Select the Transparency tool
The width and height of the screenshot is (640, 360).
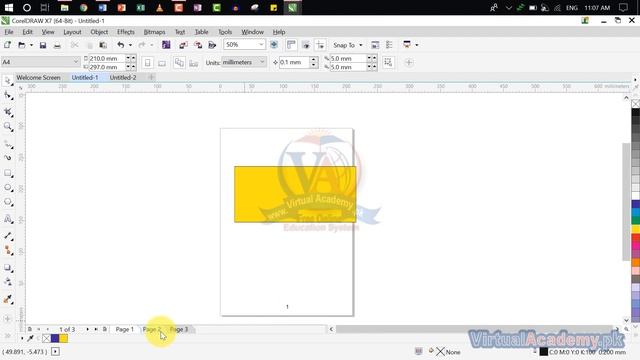point(7,282)
